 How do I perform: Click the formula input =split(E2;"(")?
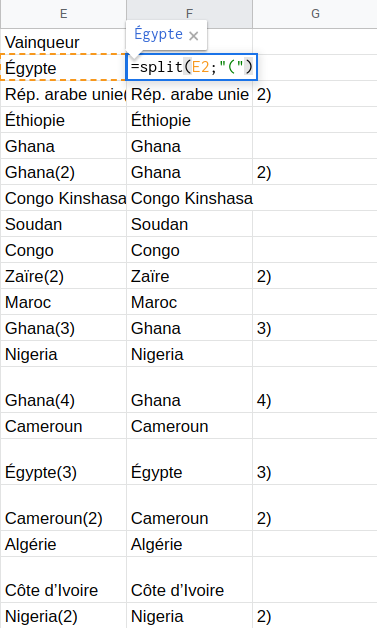[x=192, y=67]
